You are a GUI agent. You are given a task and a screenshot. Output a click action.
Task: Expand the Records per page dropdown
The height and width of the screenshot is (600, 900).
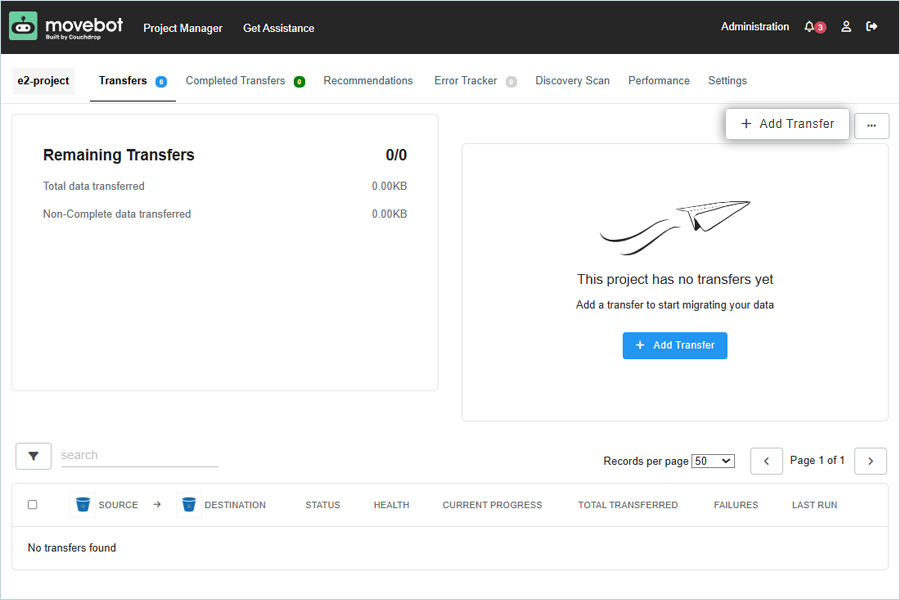click(713, 461)
